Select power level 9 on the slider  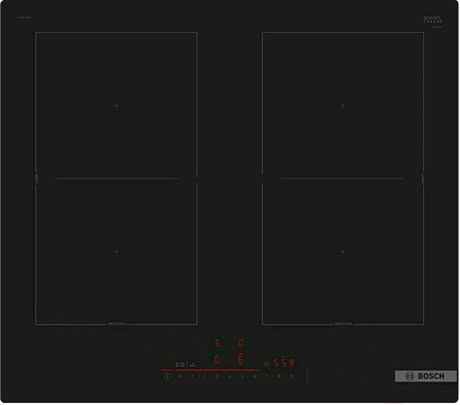[291, 376]
